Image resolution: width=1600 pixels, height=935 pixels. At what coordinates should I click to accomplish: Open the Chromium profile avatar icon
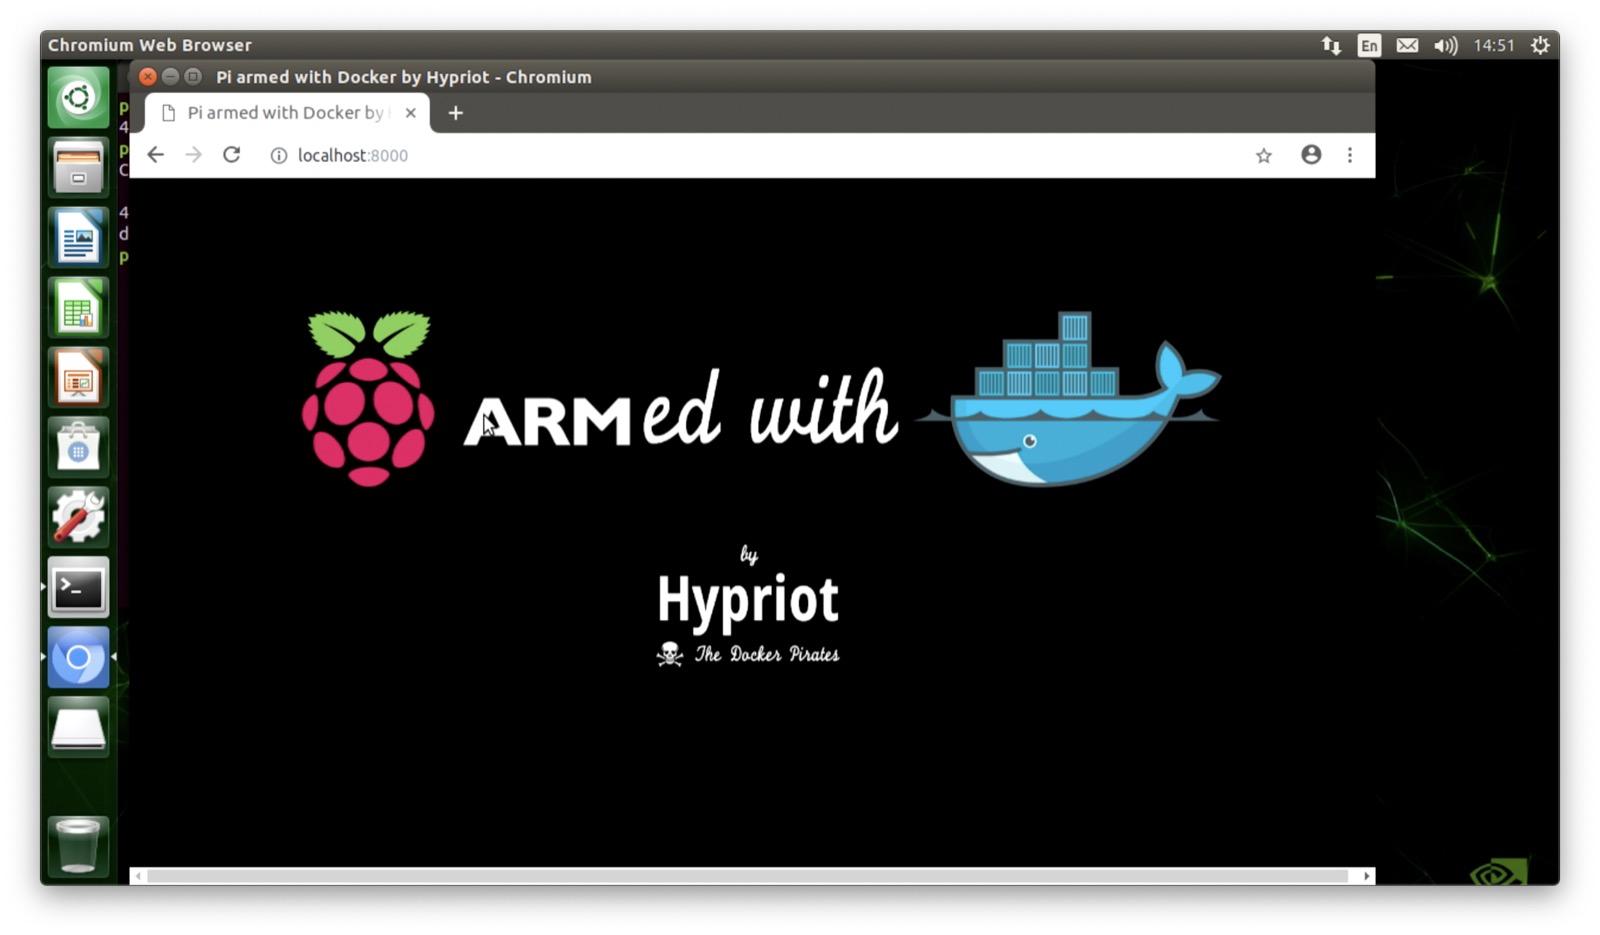click(1311, 155)
